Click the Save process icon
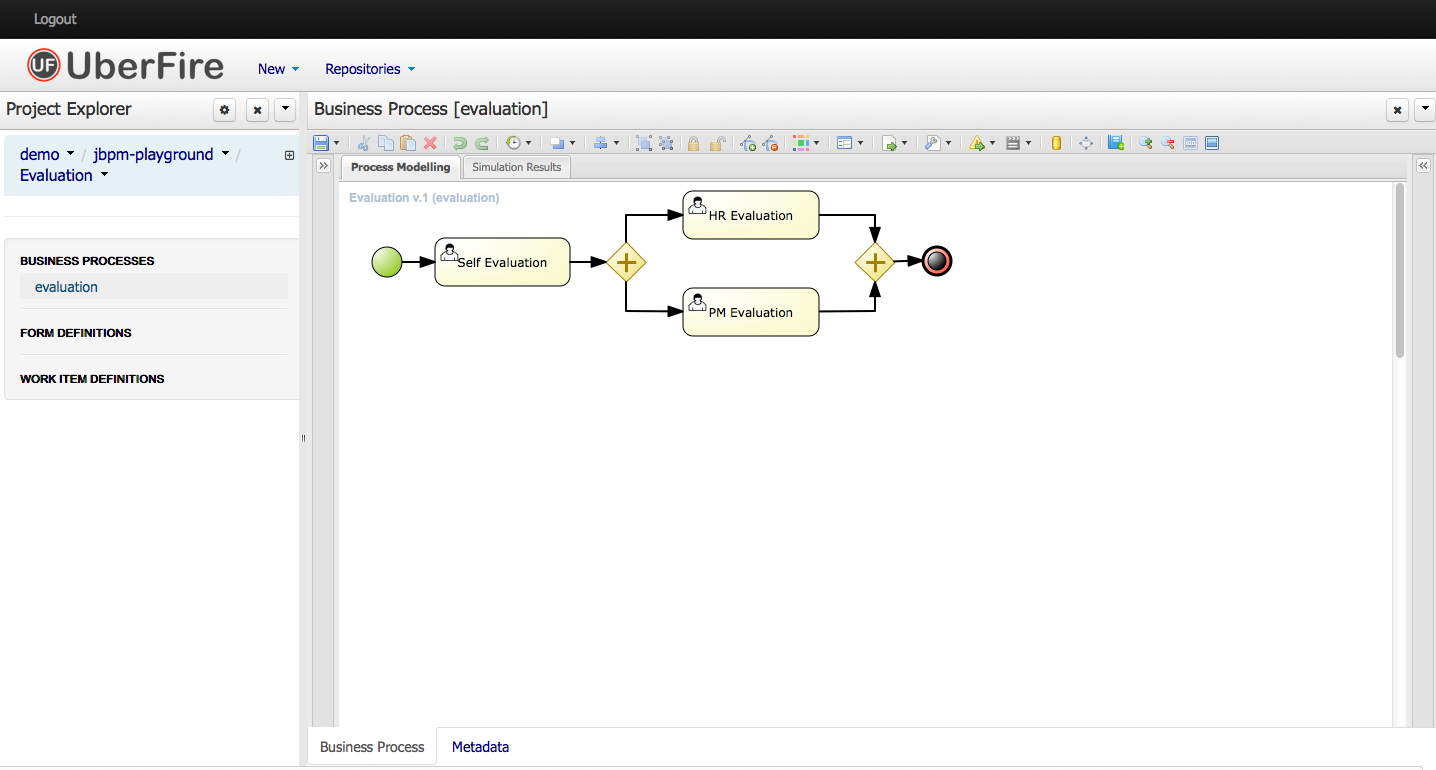The width and height of the screenshot is (1436, 770). click(321, 143)
